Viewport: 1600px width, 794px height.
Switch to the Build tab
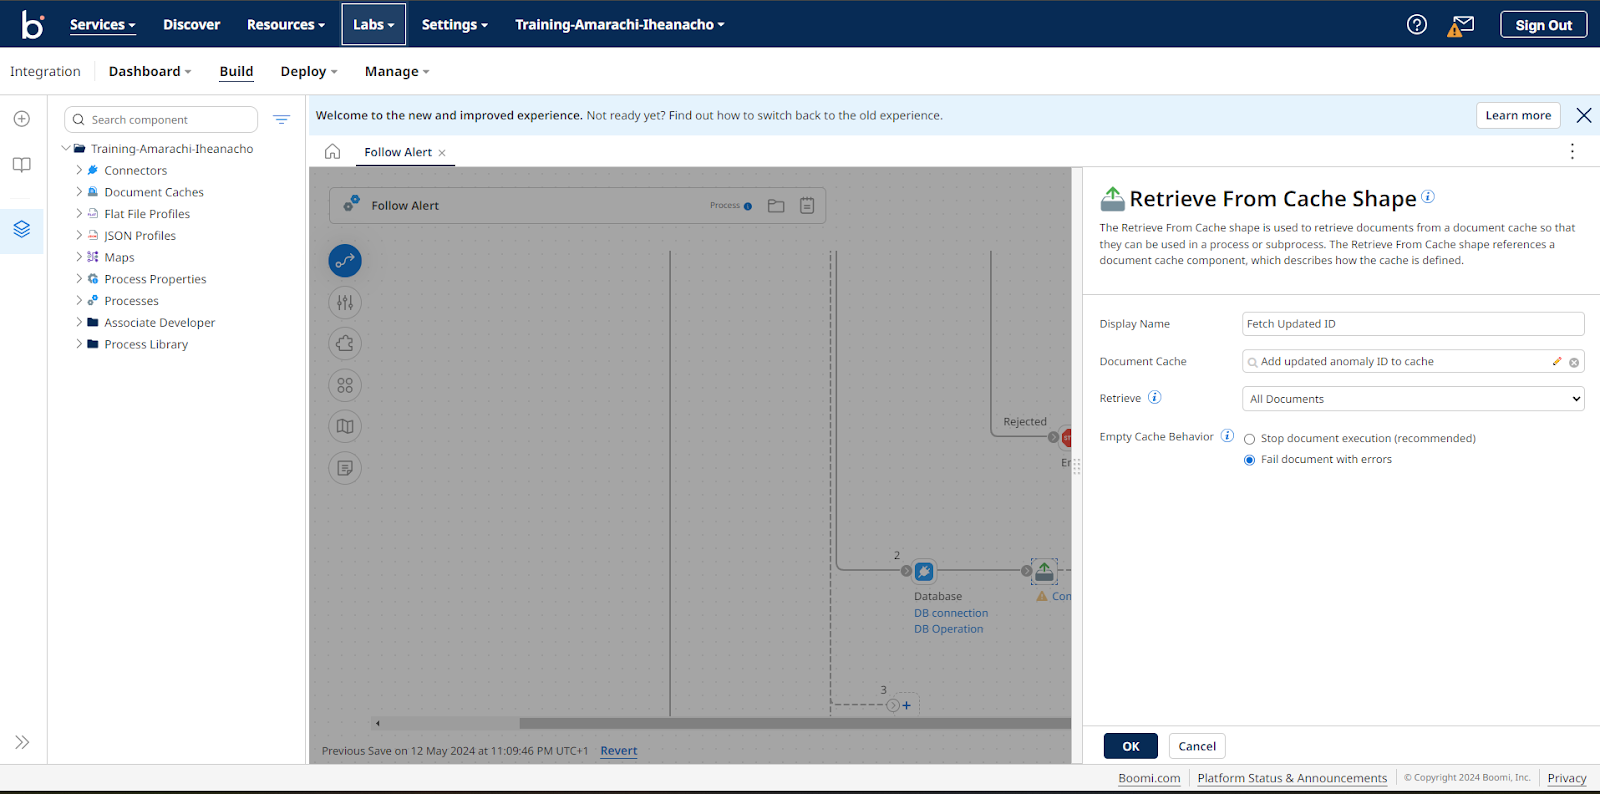tap(236, 72)
